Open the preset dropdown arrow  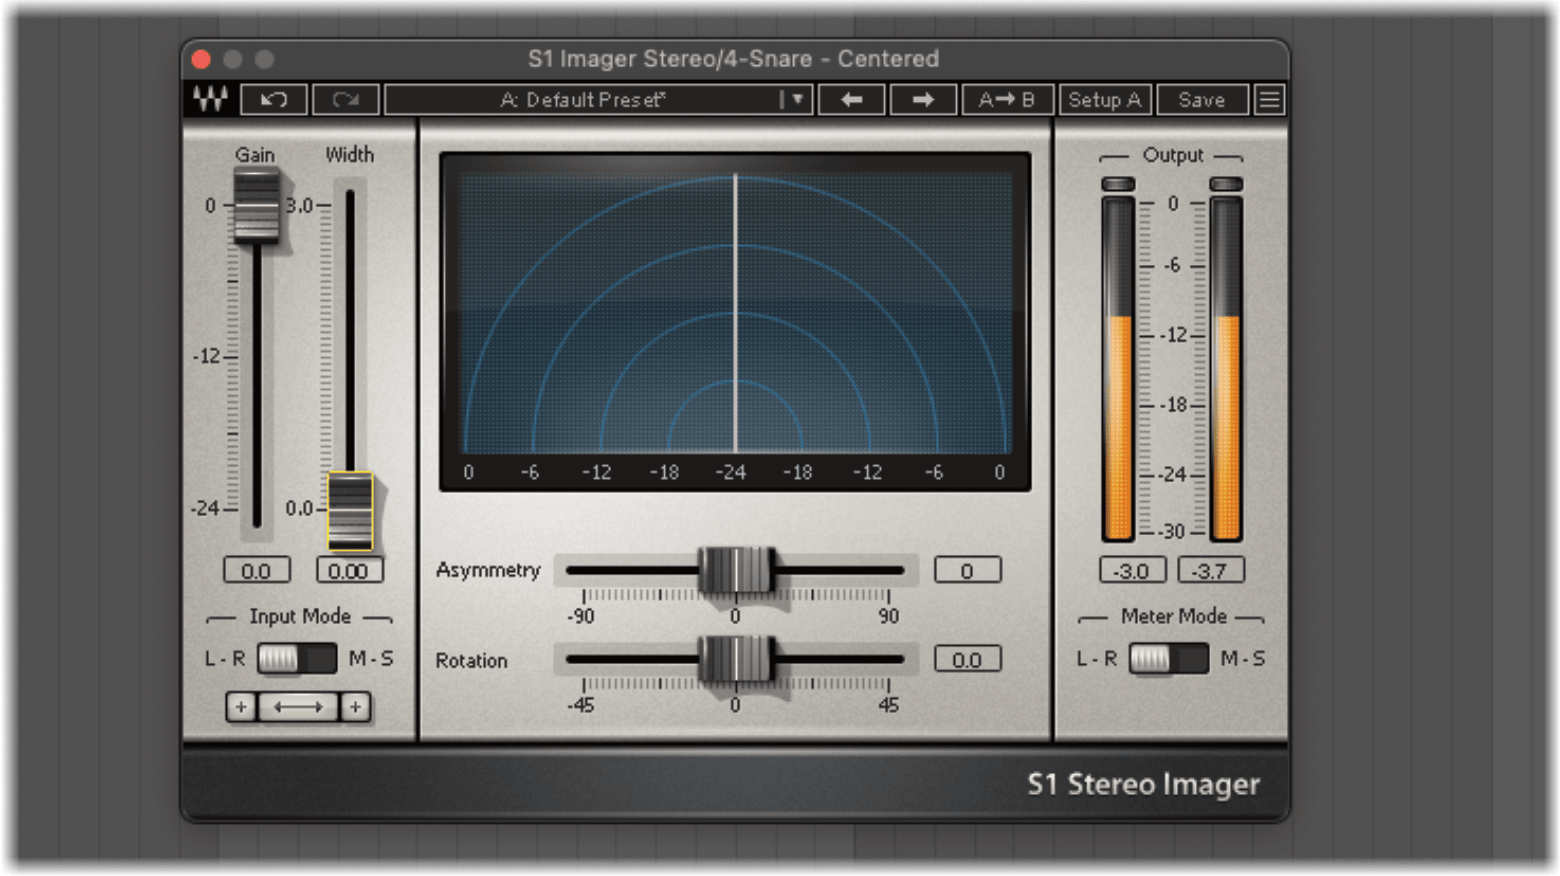(796, 100)
